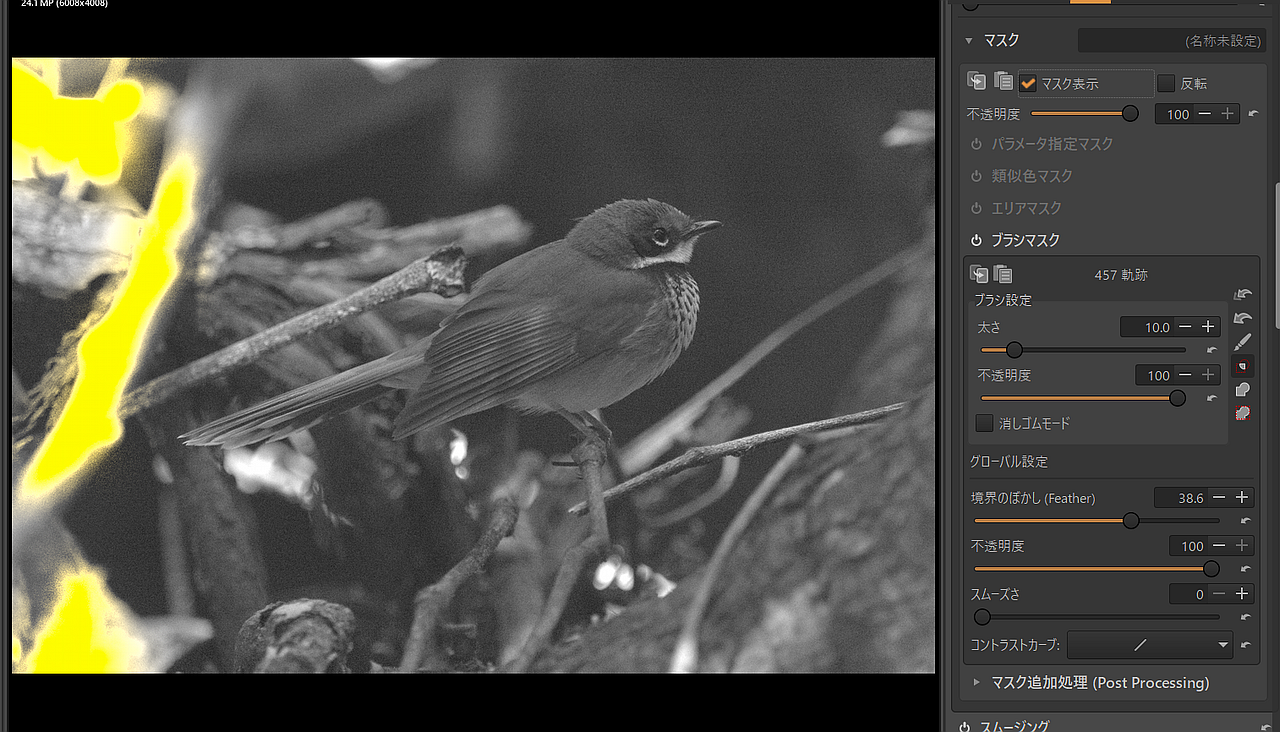Enable エリアマスク power toggle
The image size is (1280, 732).
coord(977,208)
